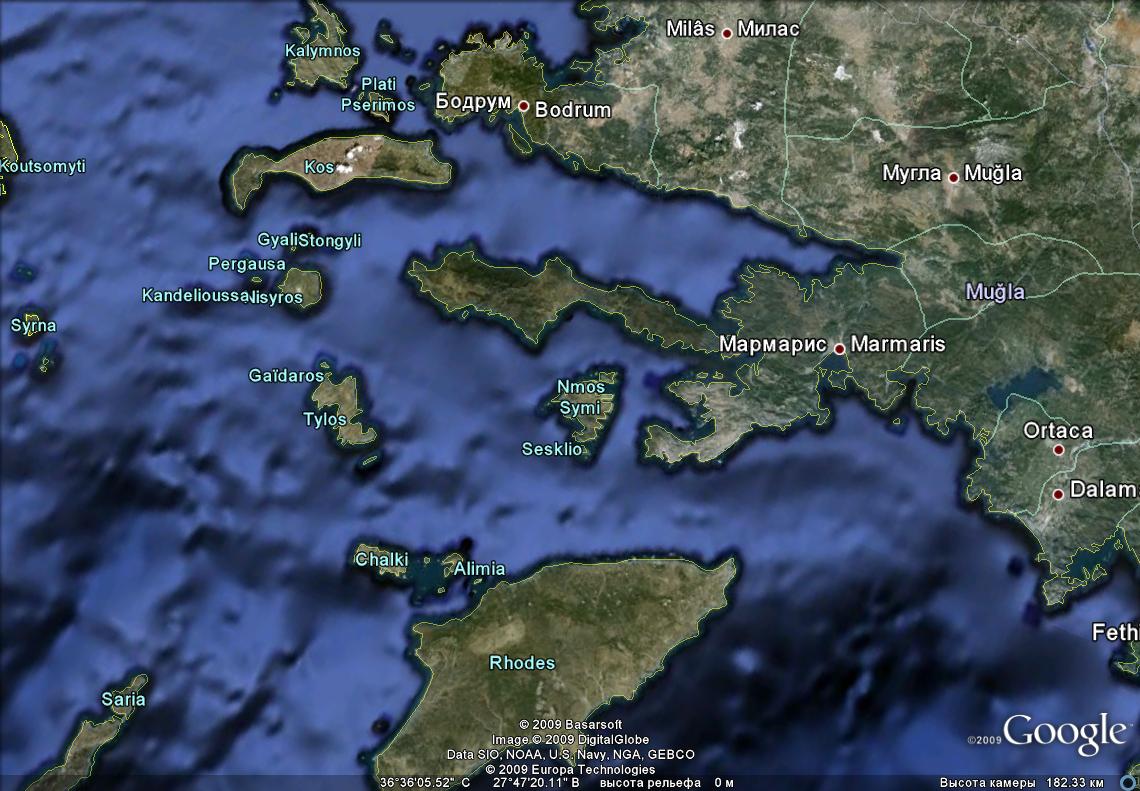
Task: Click the Ortaca city marker dot
Action: [x=1058, y=451]
